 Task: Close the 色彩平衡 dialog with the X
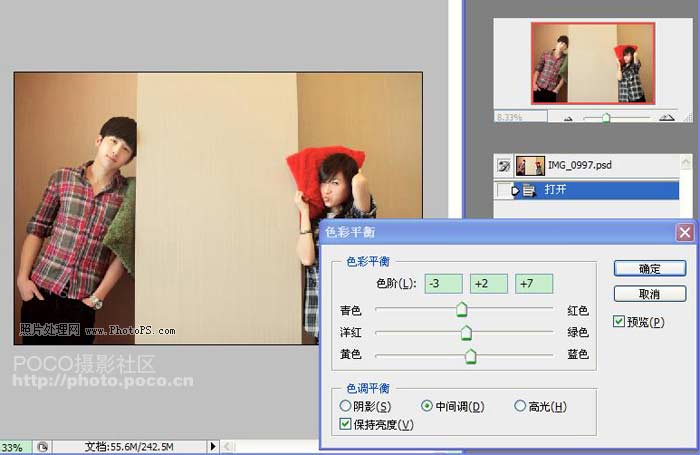(684, 232)
